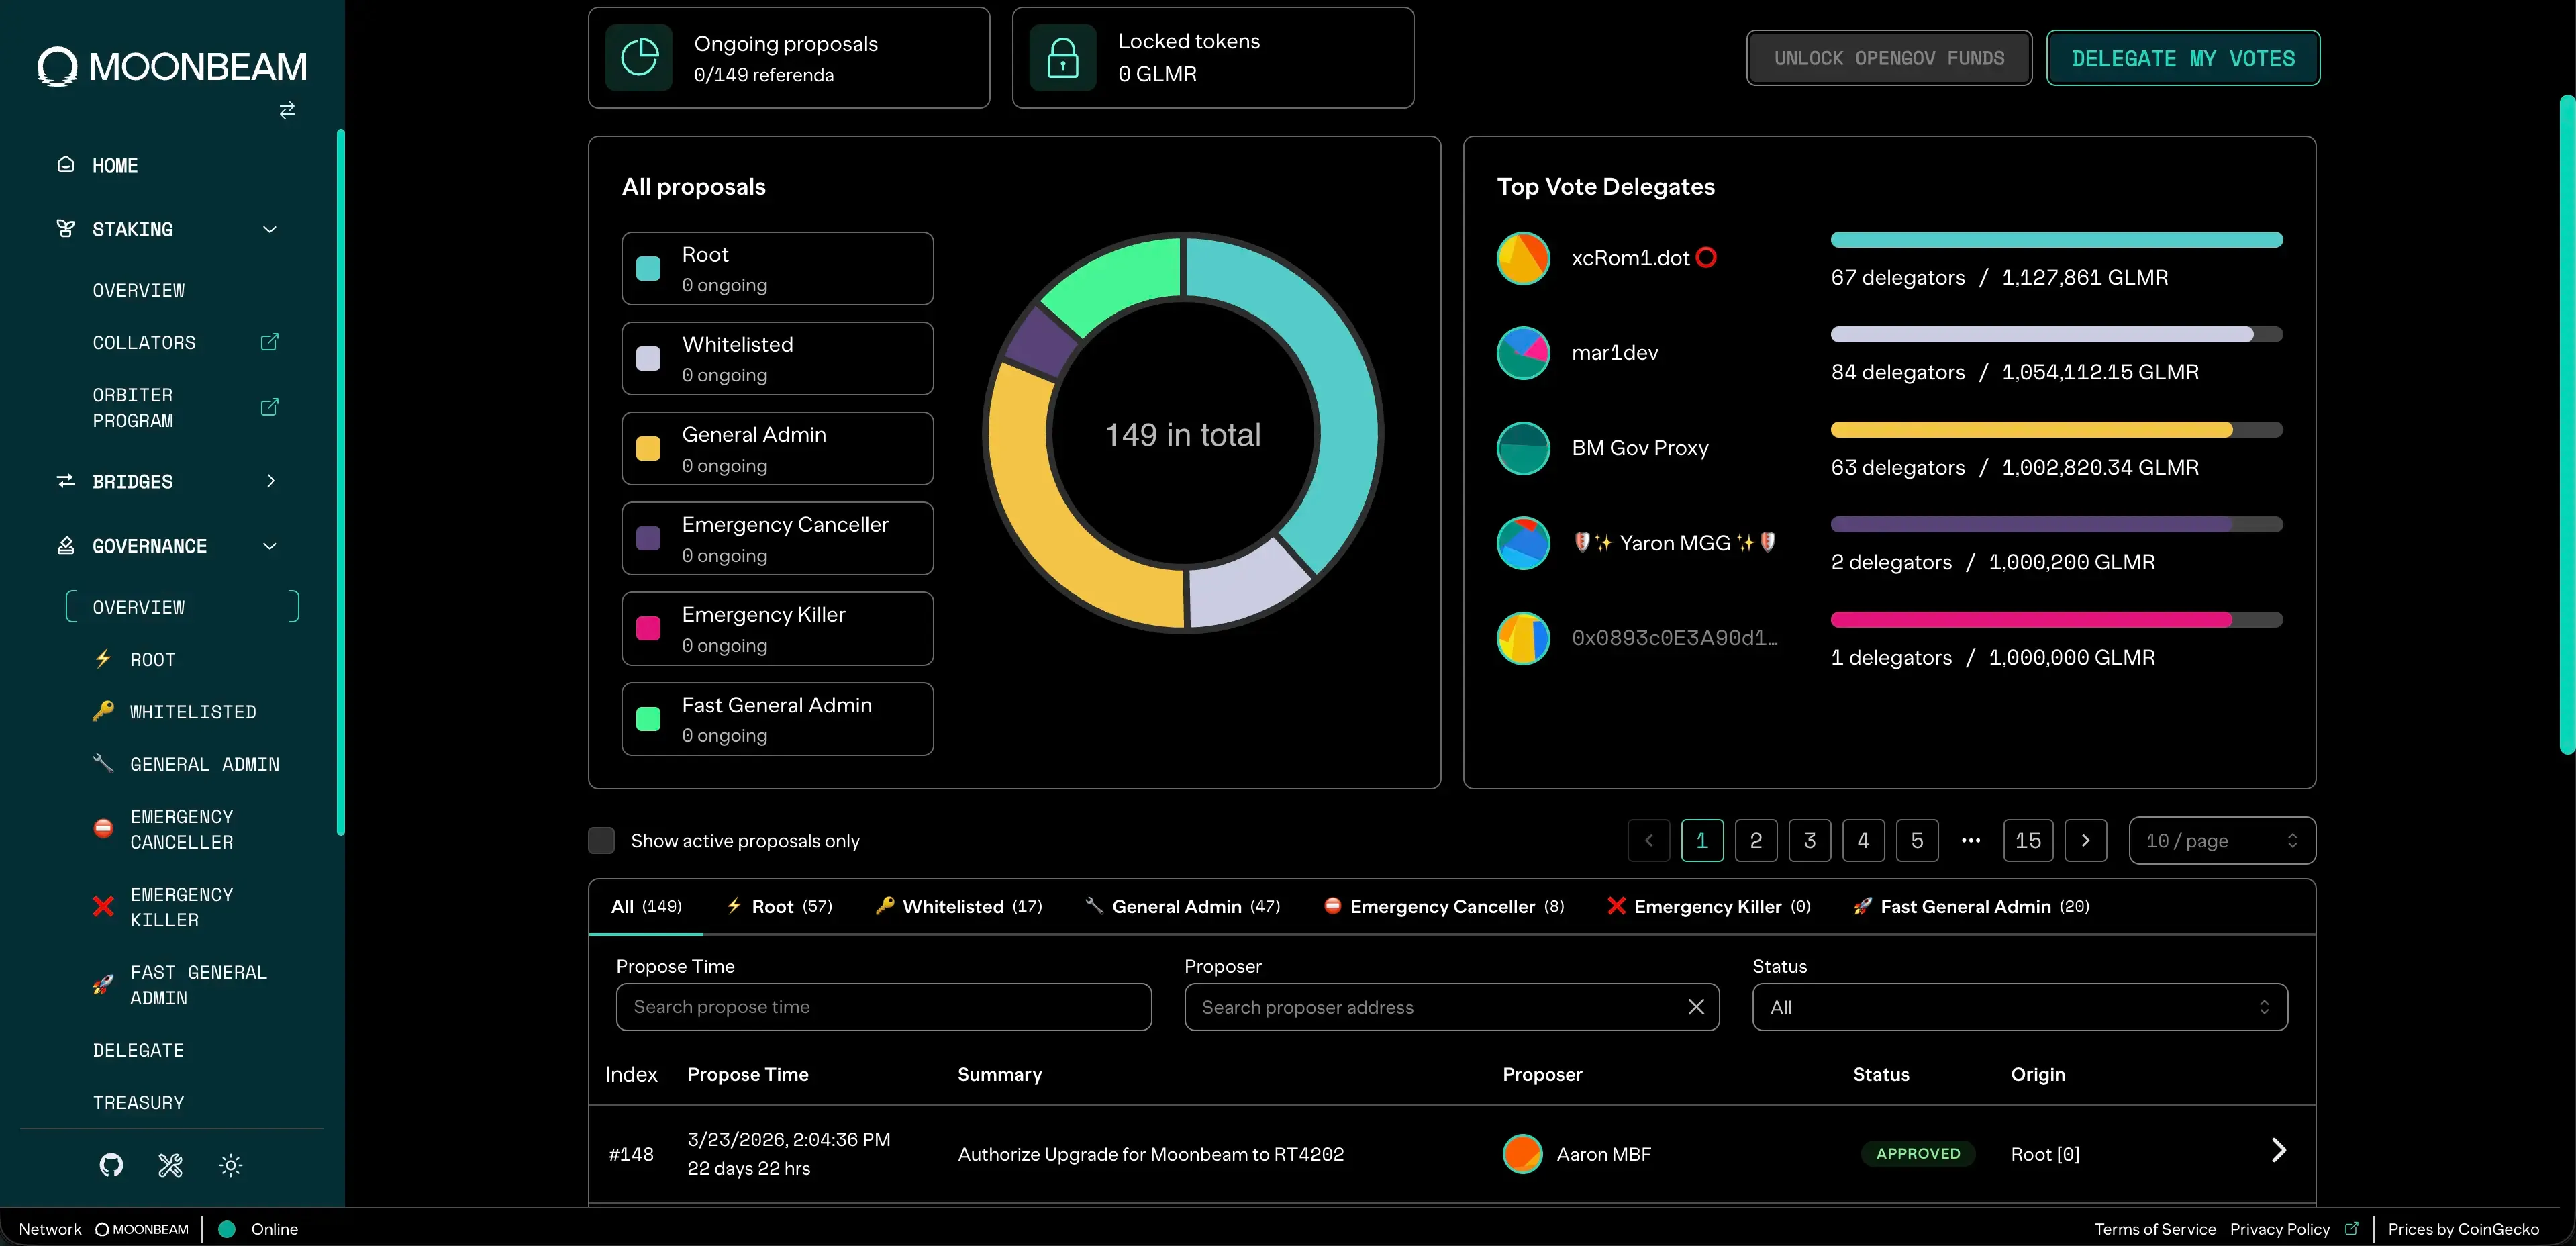Switch to Fast General Admin (20) tab
The height and width of the screenshot is (1246, 2576).
click(x=1971, y=906)
